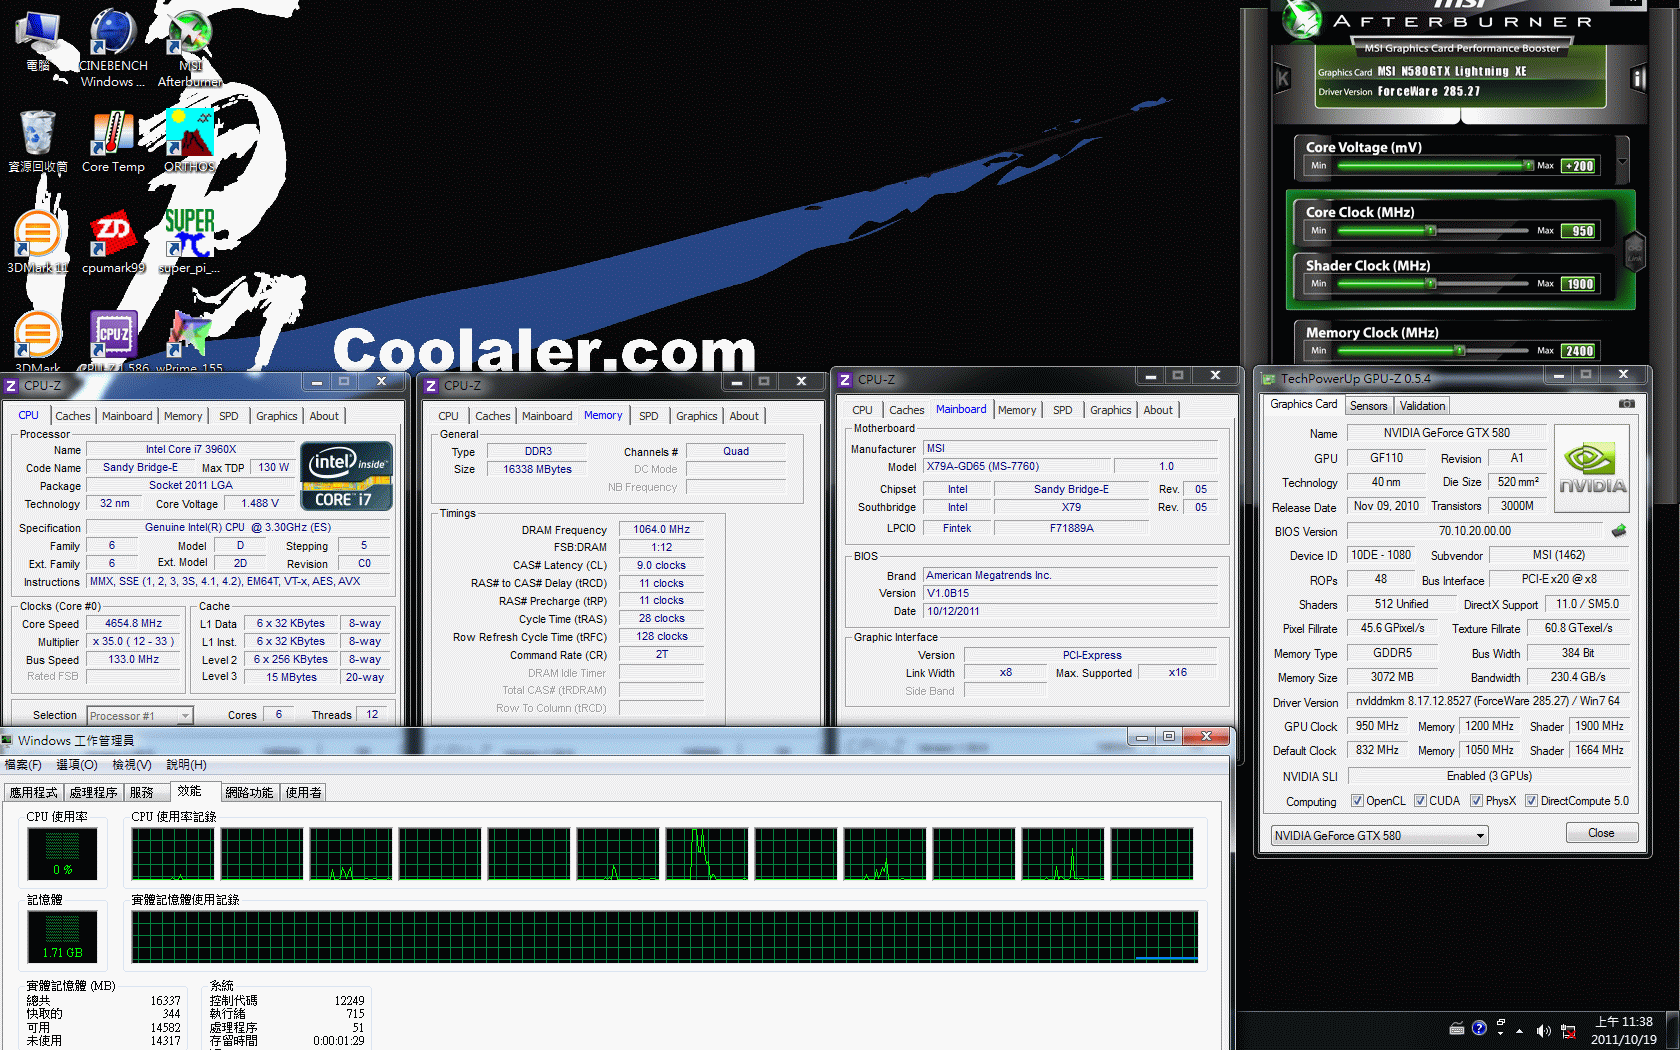This screenshot has height=1050, width=1680.
Task: Click the Core Speed value 4654.8 MHz
Action: (133, 623)
